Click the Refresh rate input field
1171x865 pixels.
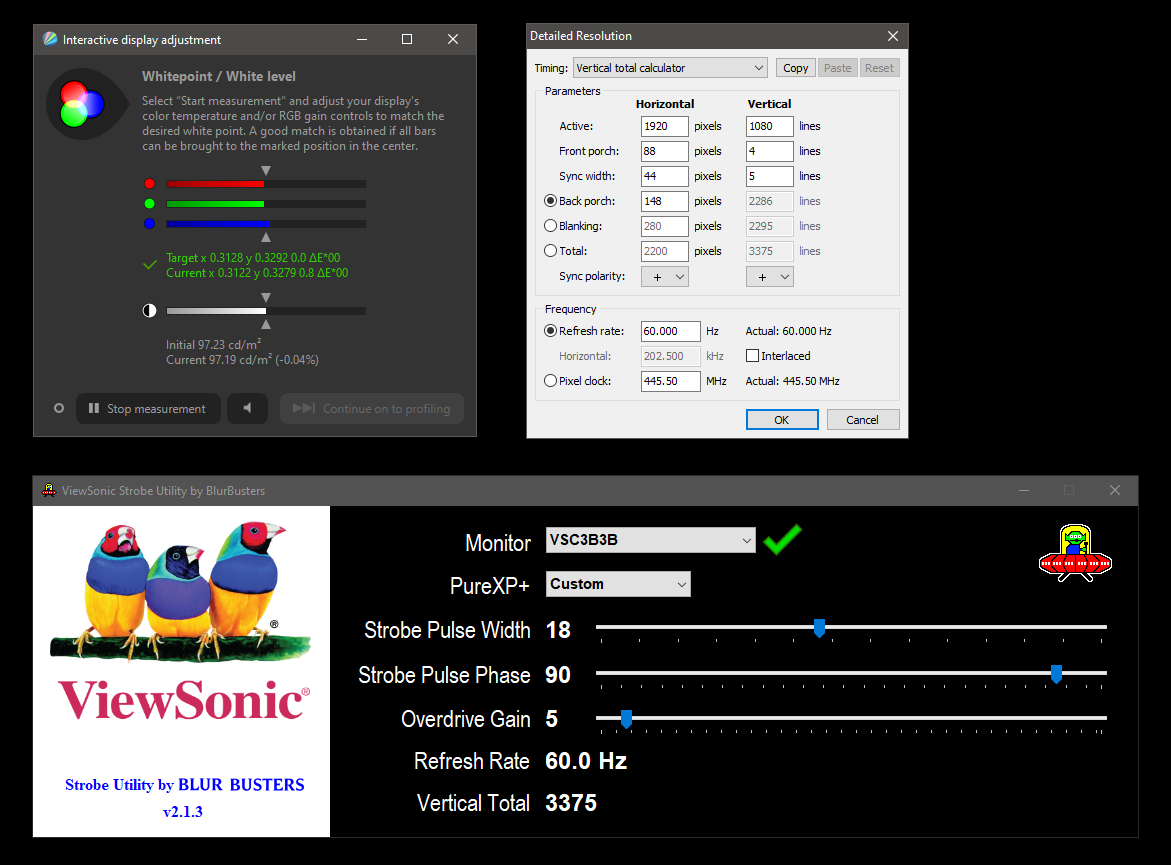tap(669, 331)
